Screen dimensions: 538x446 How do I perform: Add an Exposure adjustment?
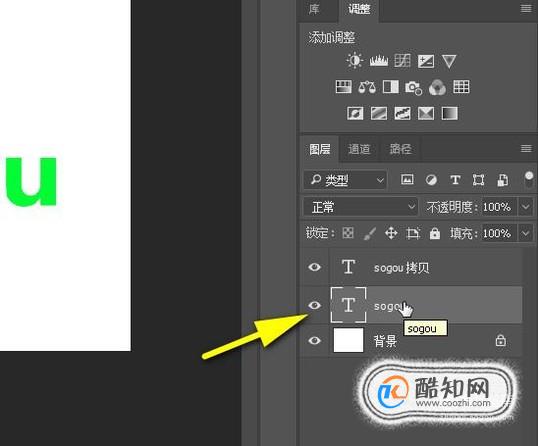(426, 61)
